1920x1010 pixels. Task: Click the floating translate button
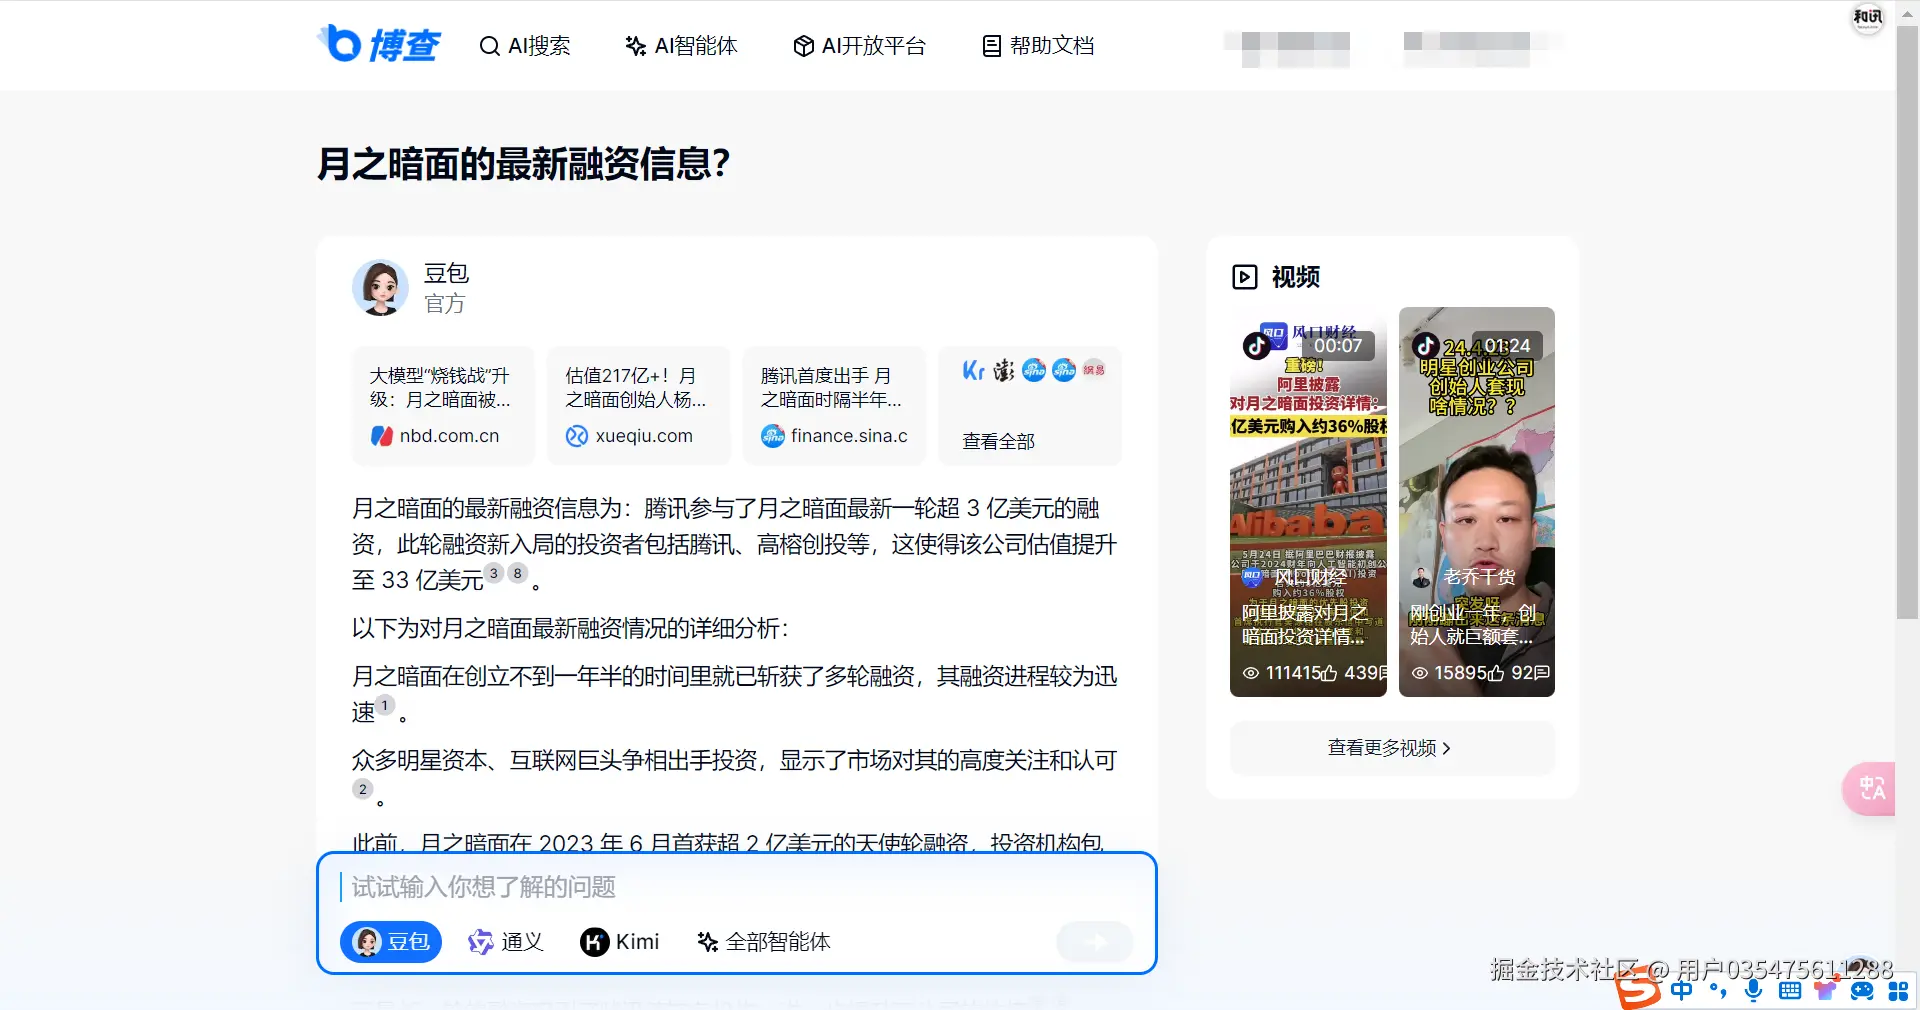click(x=1870, y=789)
